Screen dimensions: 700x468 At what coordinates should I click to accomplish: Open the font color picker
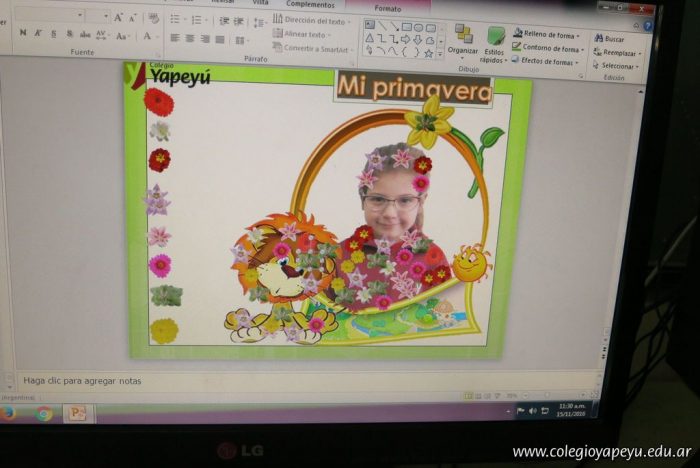coord(146,36)
